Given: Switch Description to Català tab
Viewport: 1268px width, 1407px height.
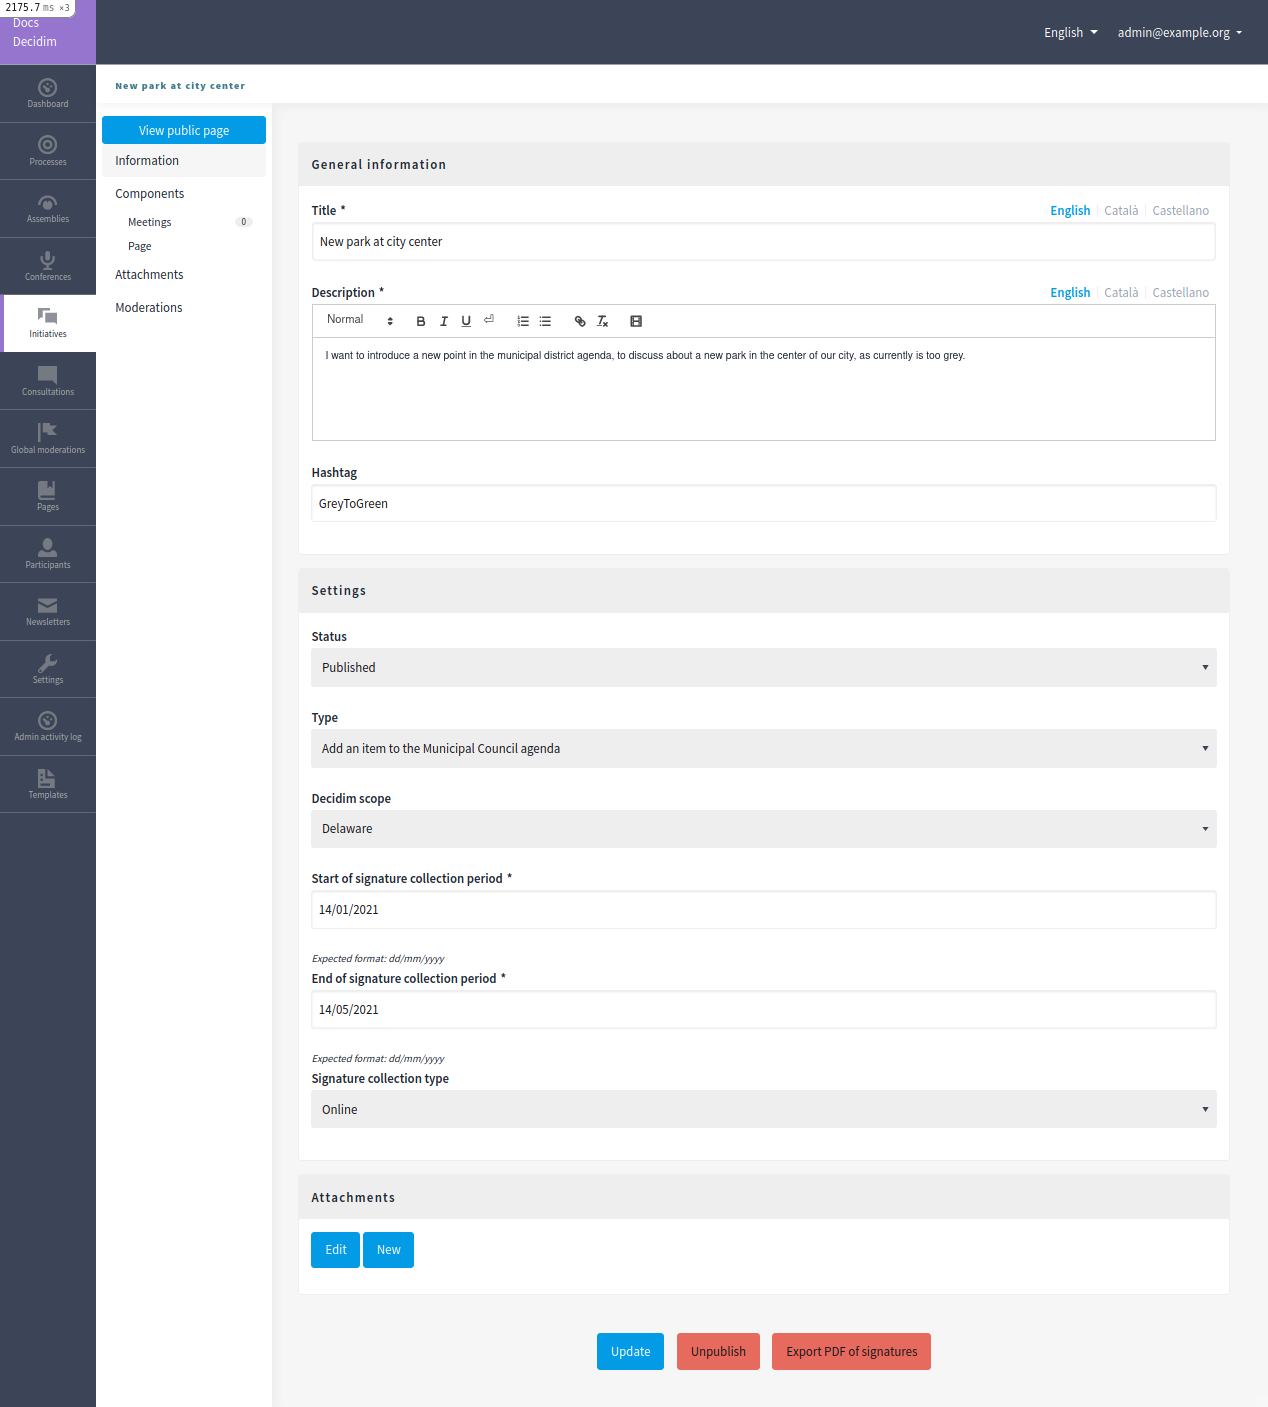Looking at the screenshot, I should (1121, 292).
